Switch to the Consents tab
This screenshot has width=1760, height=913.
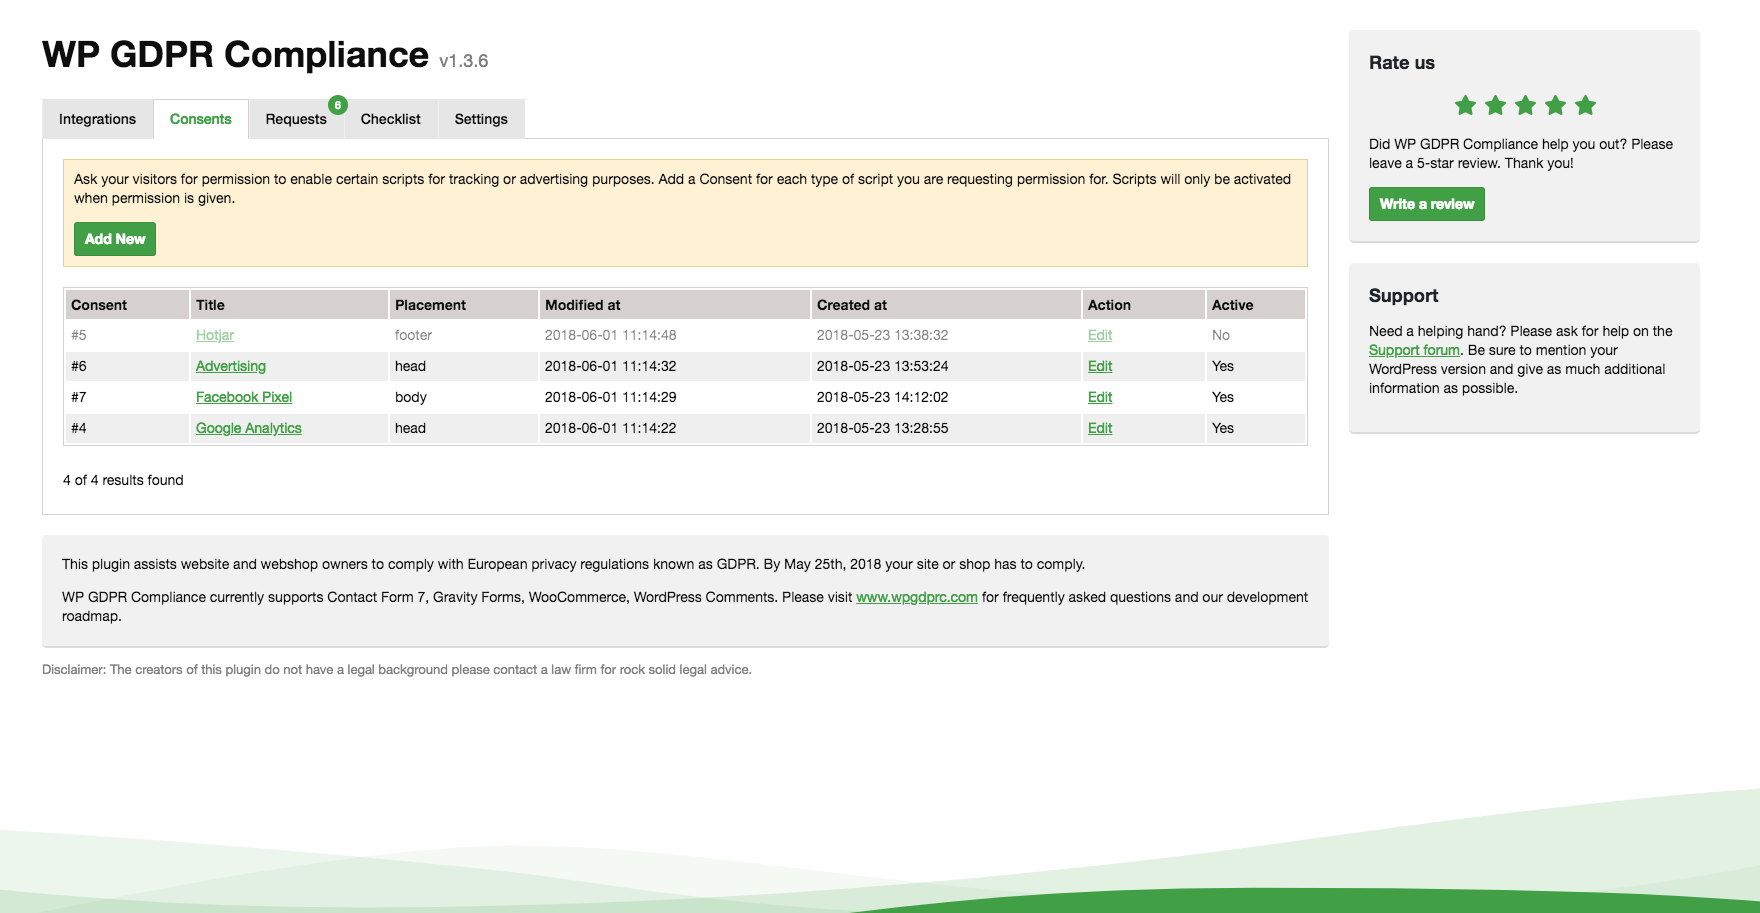(200, 119)
